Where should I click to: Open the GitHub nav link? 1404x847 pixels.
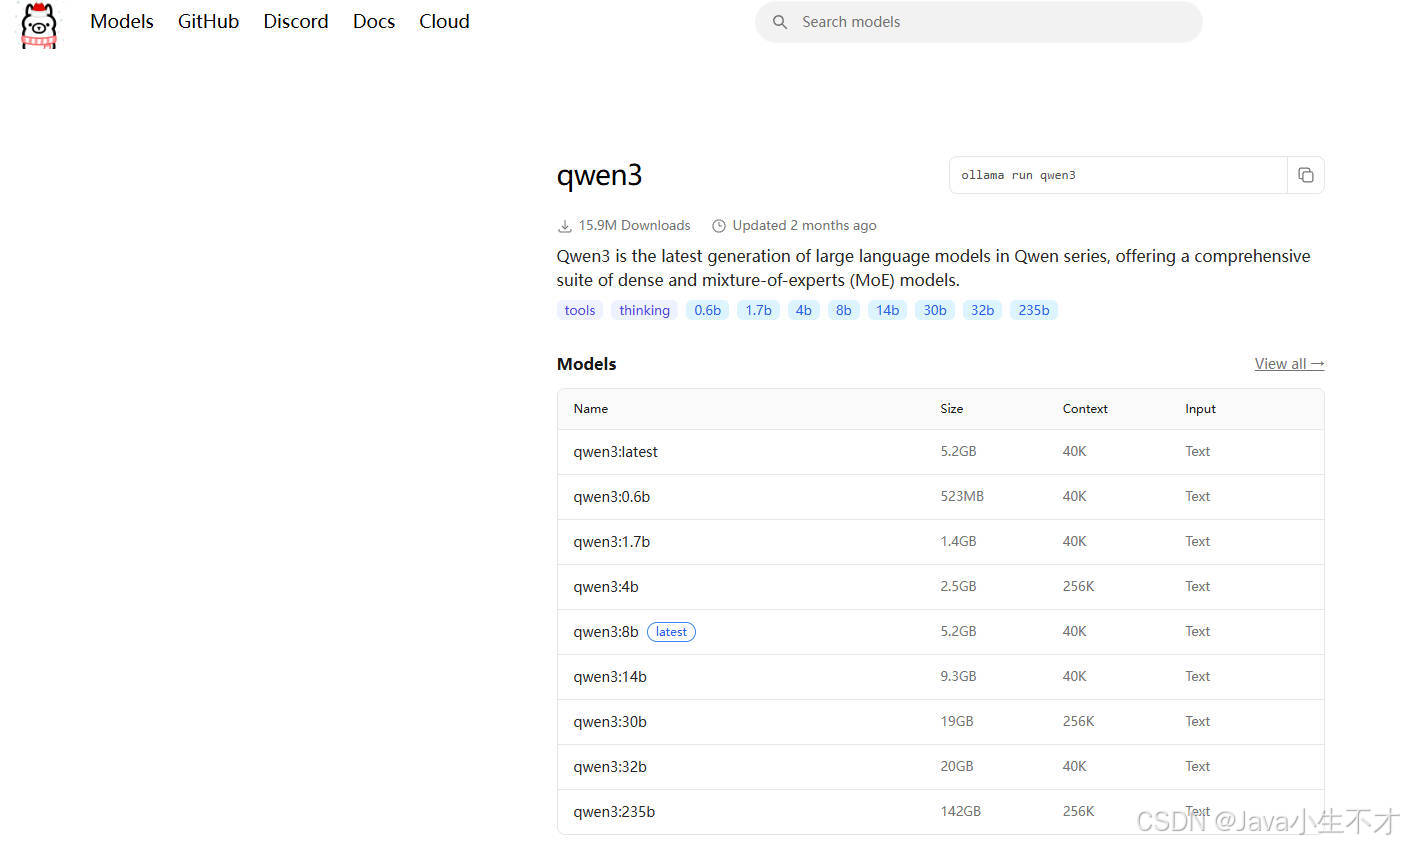208,21
